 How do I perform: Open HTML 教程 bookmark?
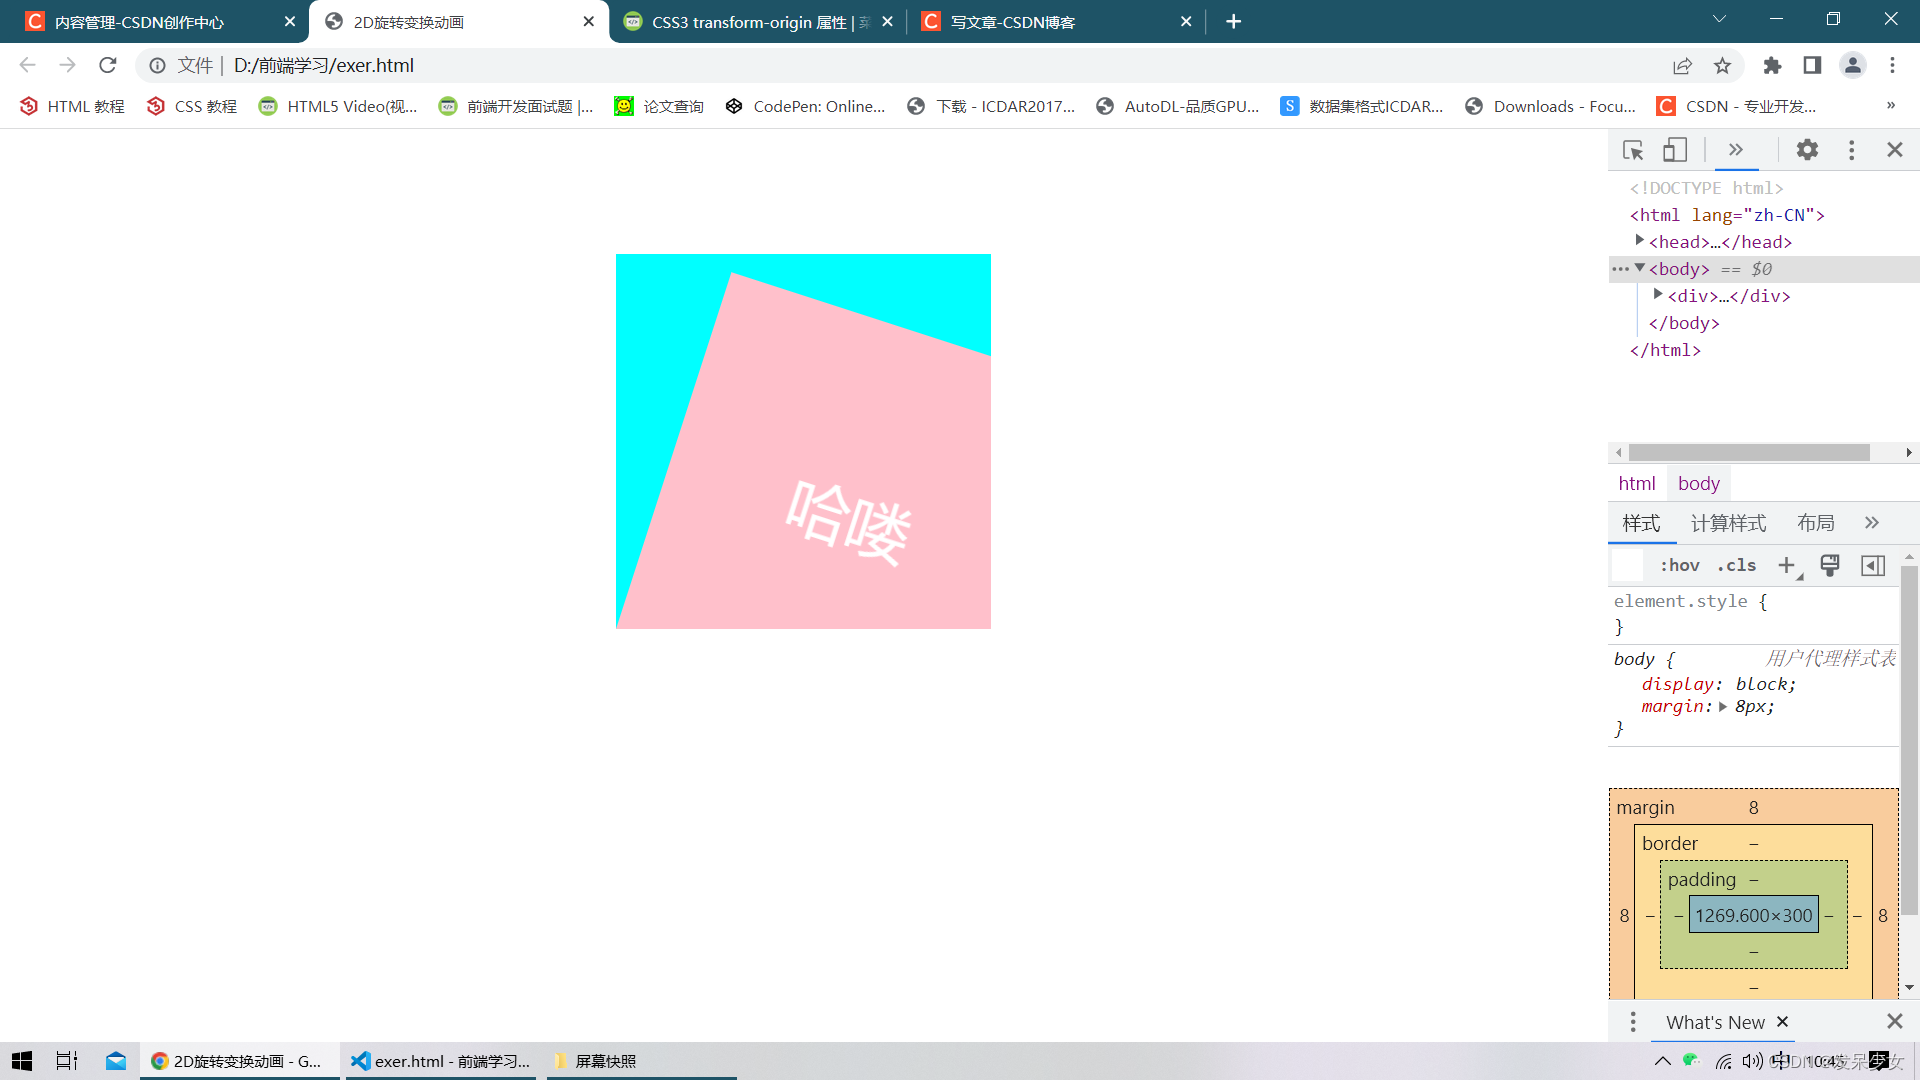tap(72, 107)
